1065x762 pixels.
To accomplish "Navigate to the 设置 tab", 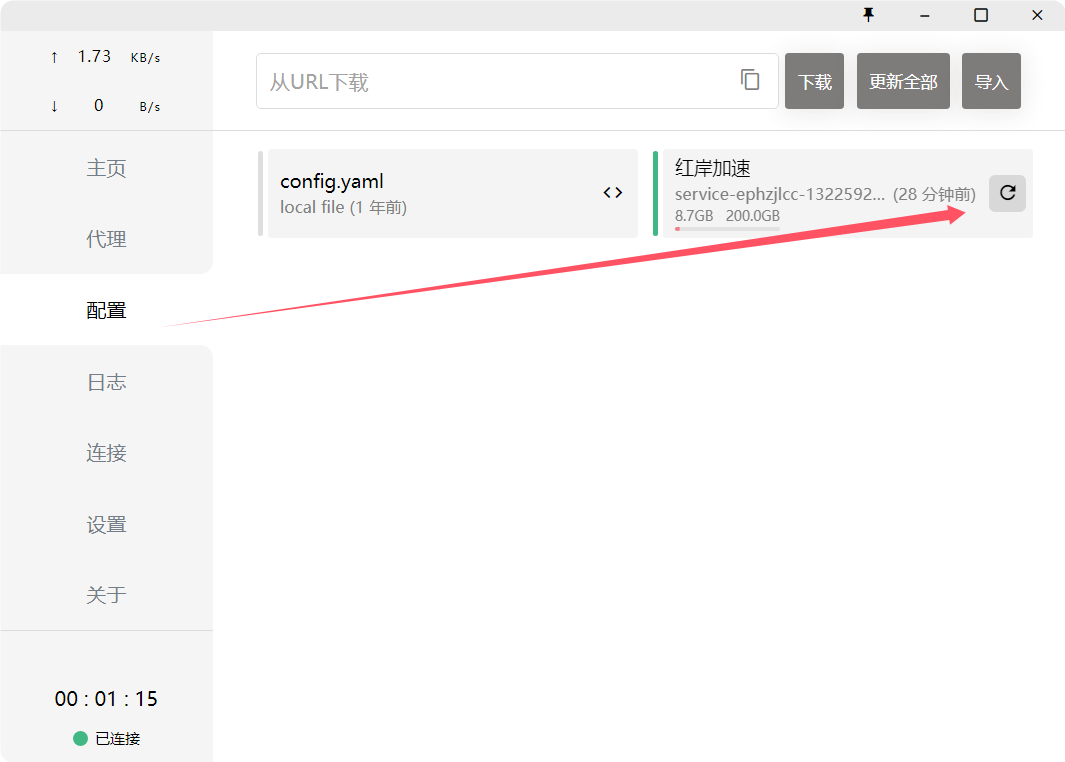I will (106, 524).
